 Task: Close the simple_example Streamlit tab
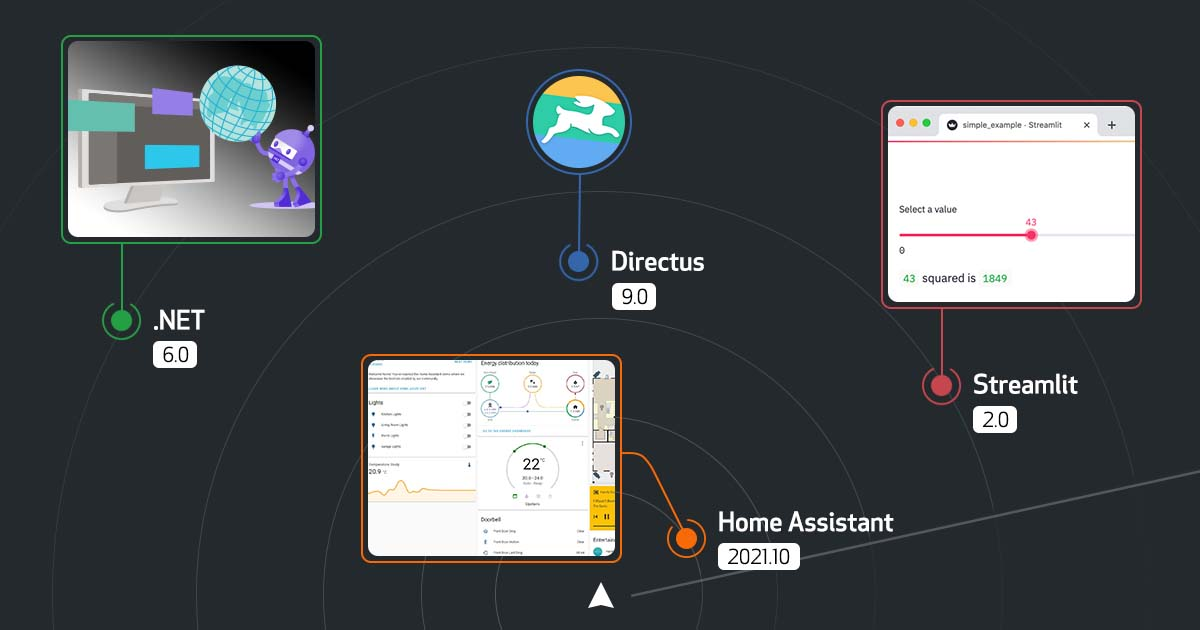pyautogui.click(x=1087, y=125)
